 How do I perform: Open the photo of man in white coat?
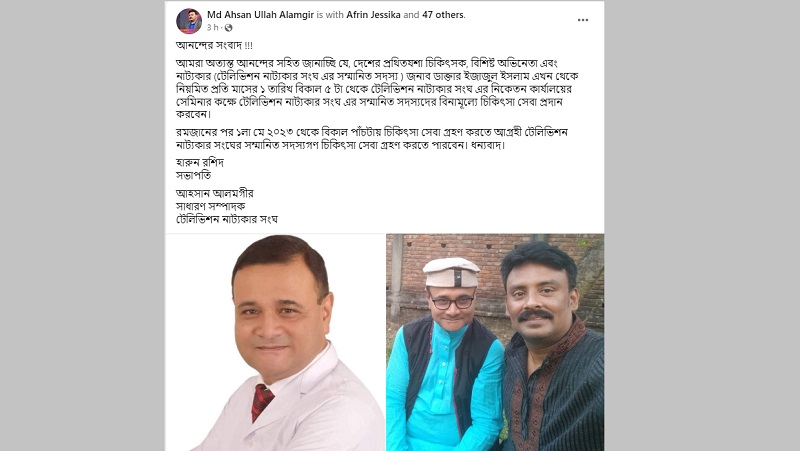tap(275, 342)
